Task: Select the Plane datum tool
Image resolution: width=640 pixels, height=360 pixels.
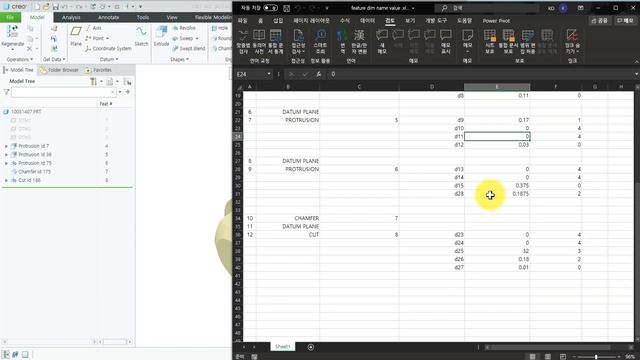Action: (76, 36)
